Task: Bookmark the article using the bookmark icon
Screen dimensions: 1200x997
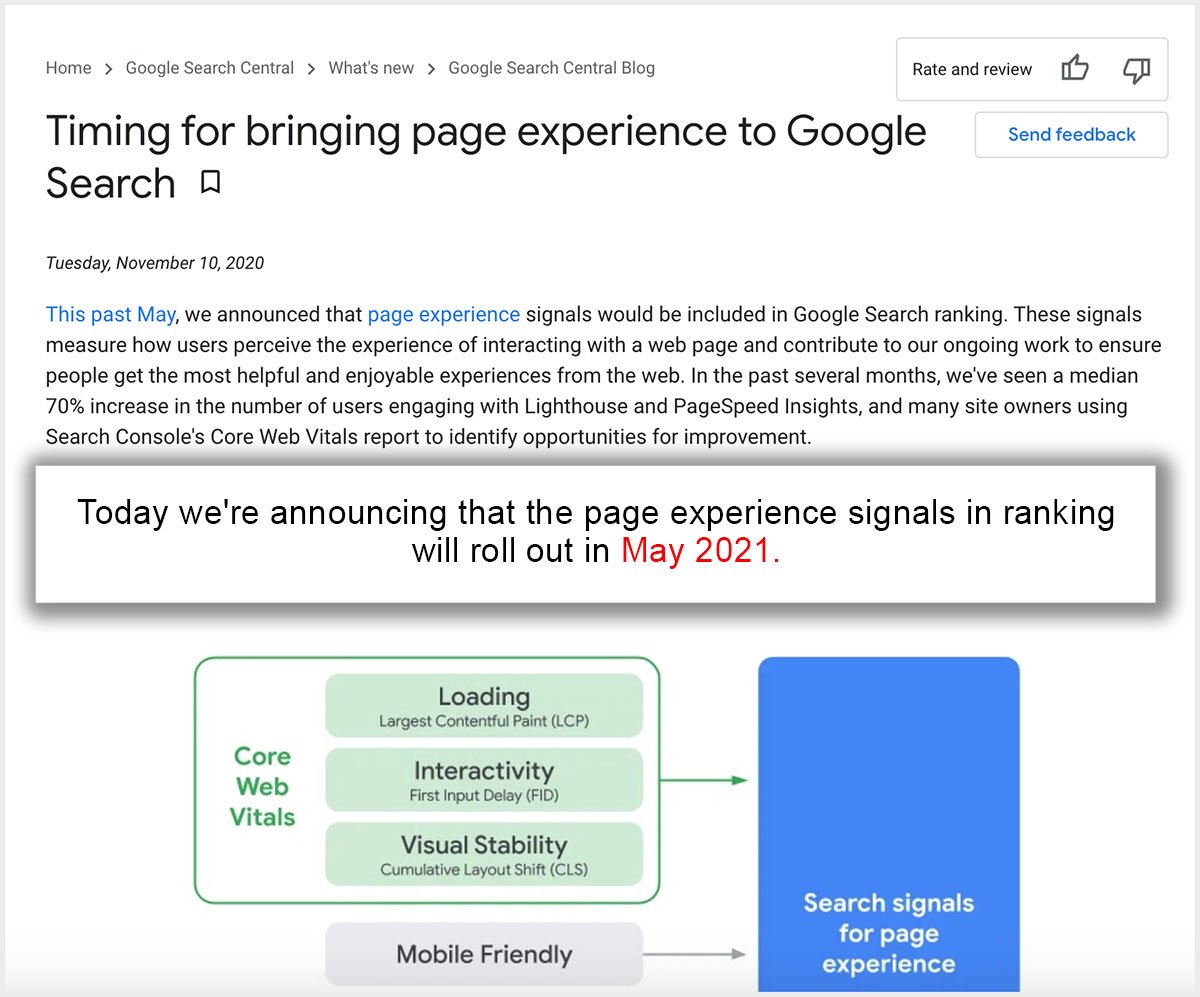Action: point(209,184)
